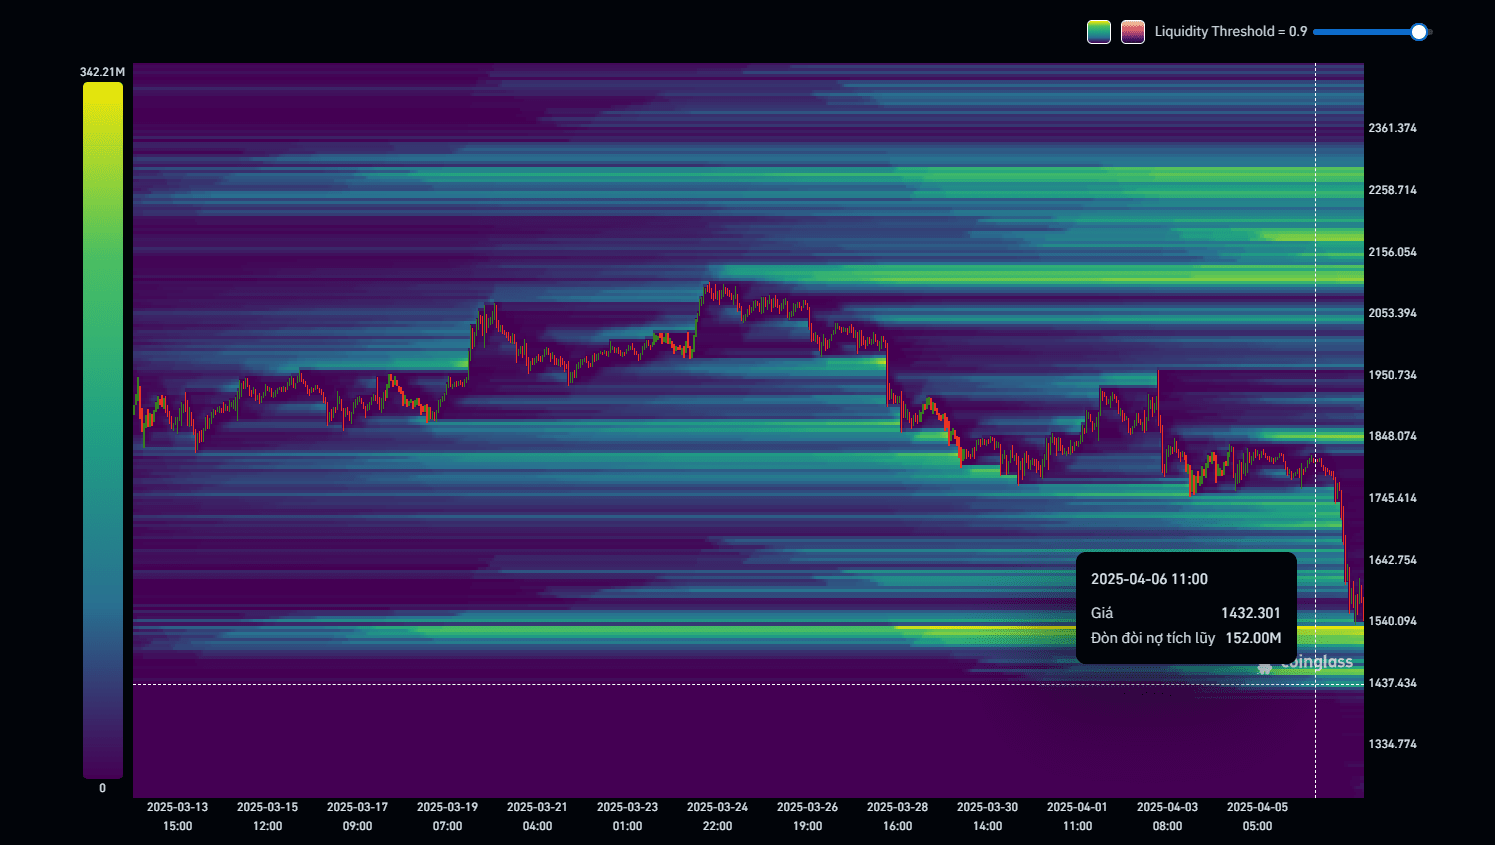Click the 'Liquidity Threshold = 0.9' label

coord(1231,32)
